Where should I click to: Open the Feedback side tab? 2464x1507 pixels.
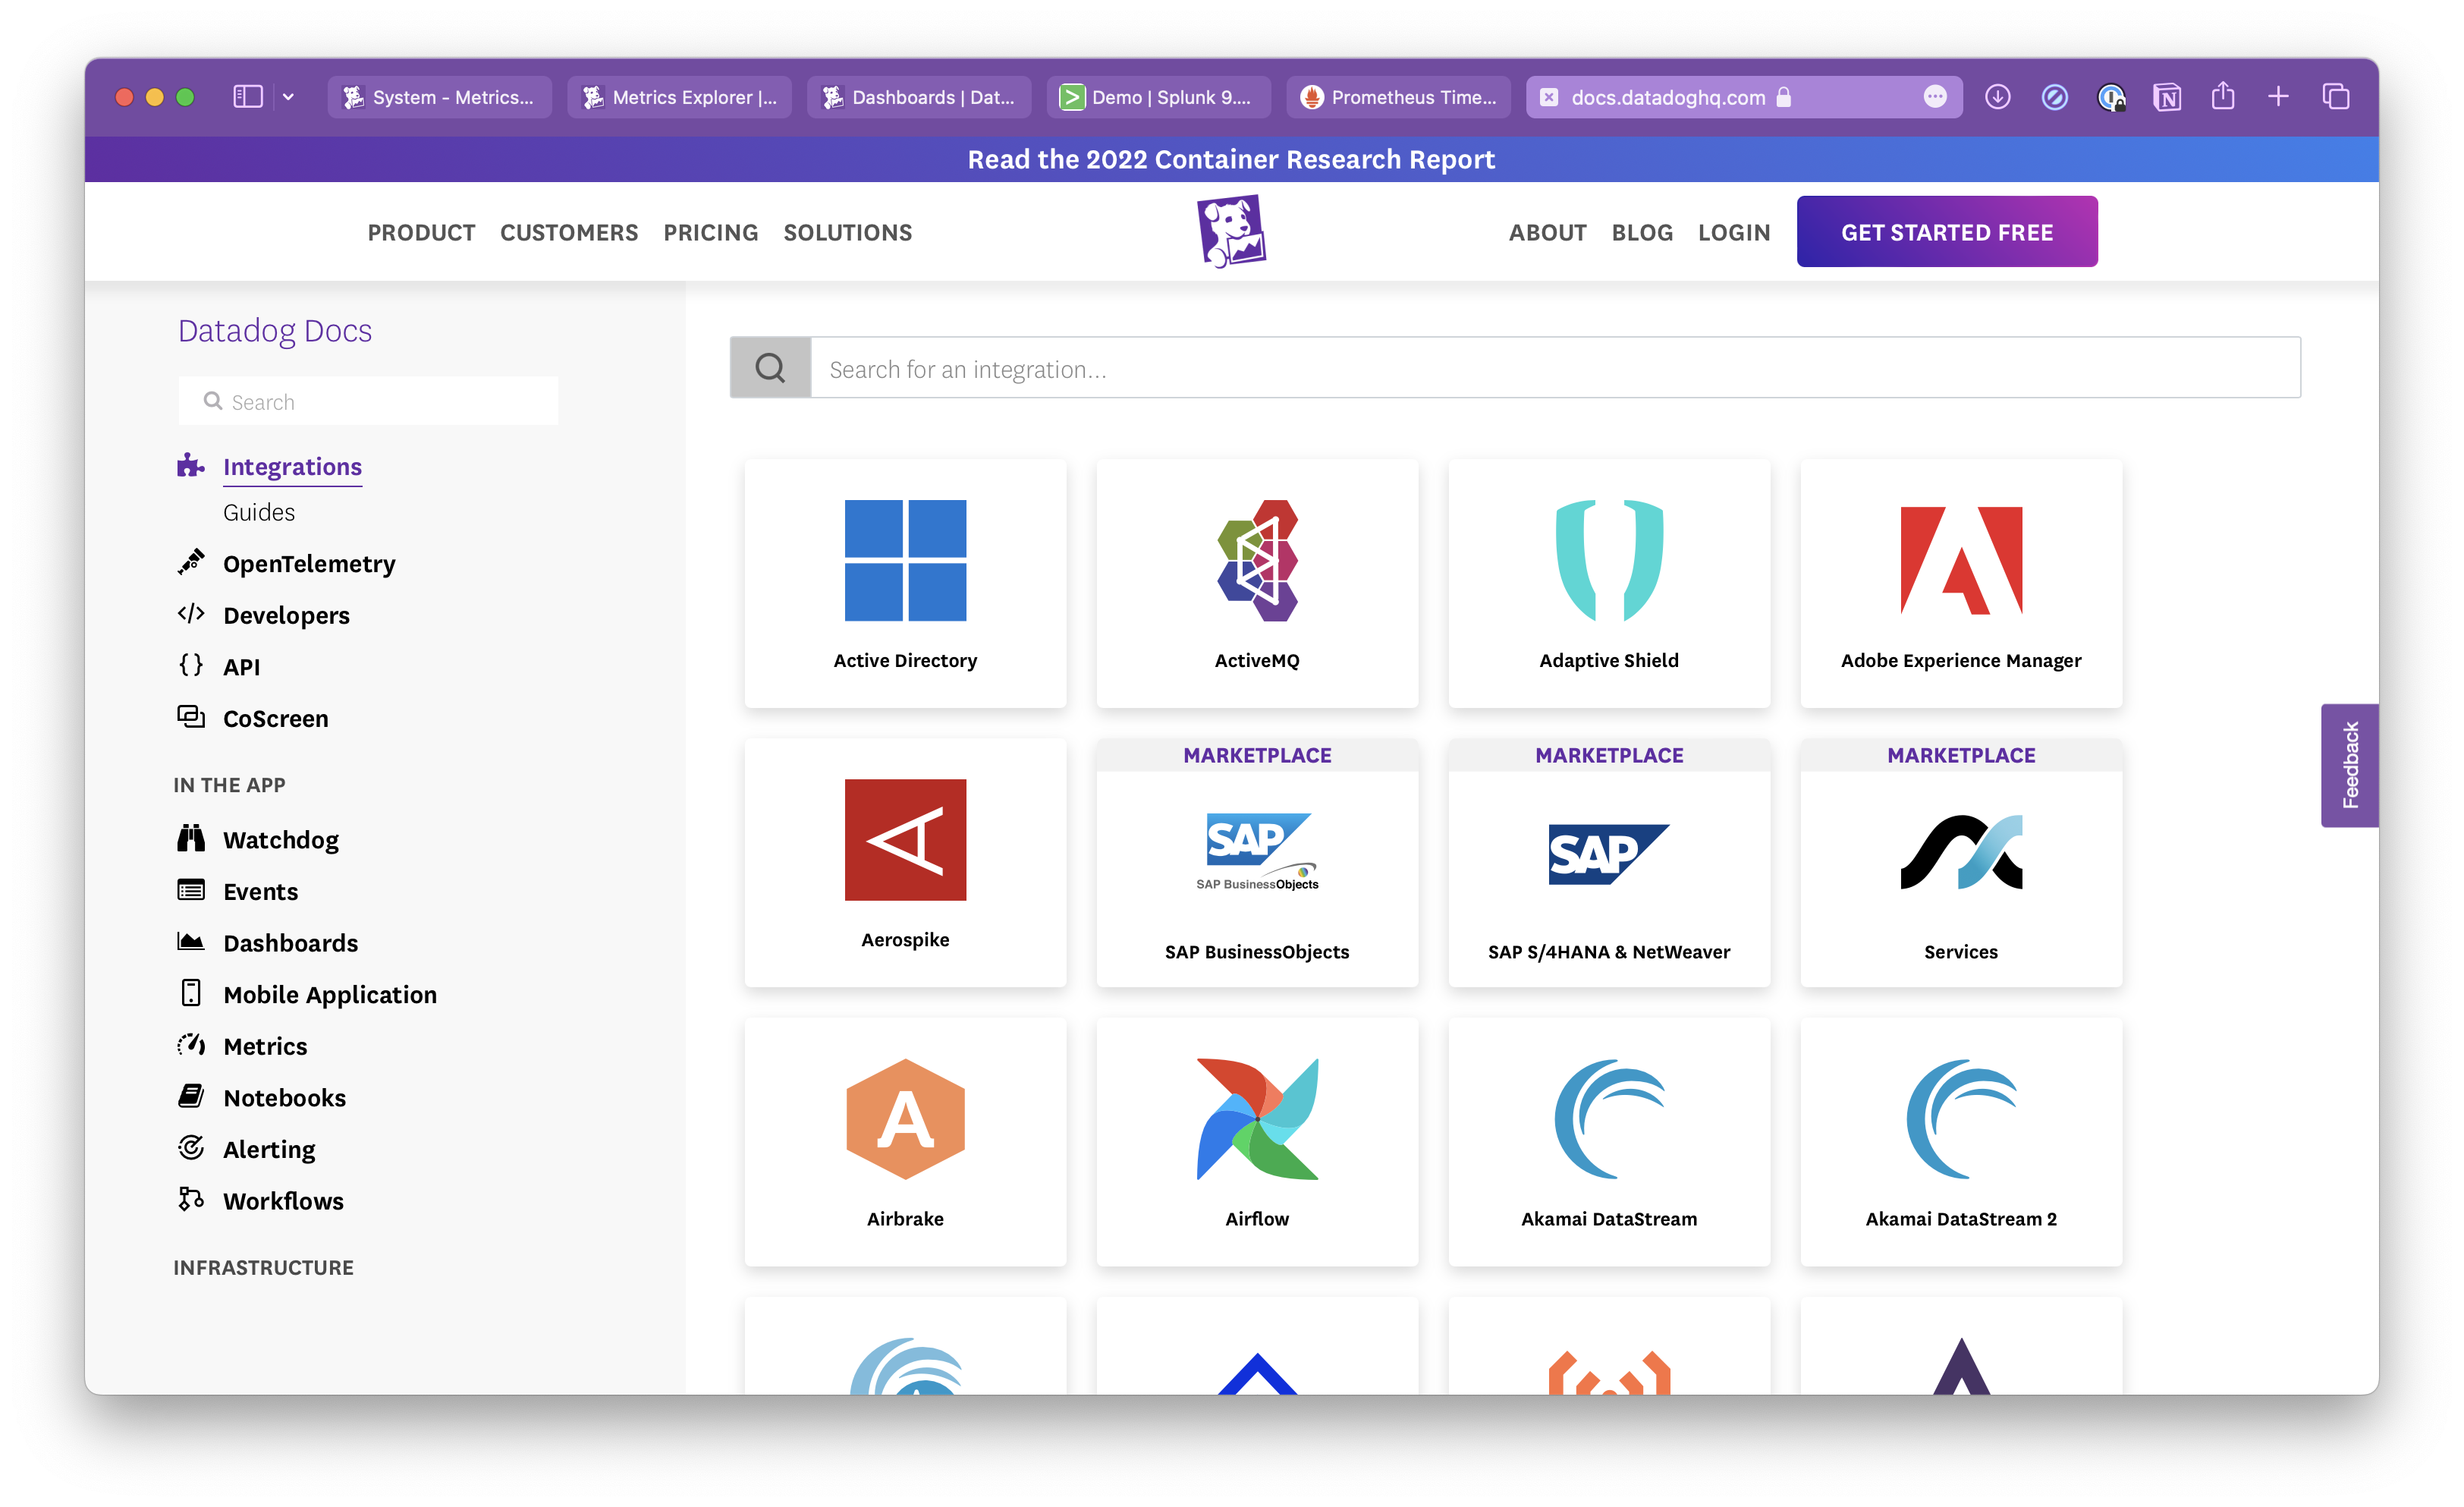pyautogui.click(x=2349, y=765)
